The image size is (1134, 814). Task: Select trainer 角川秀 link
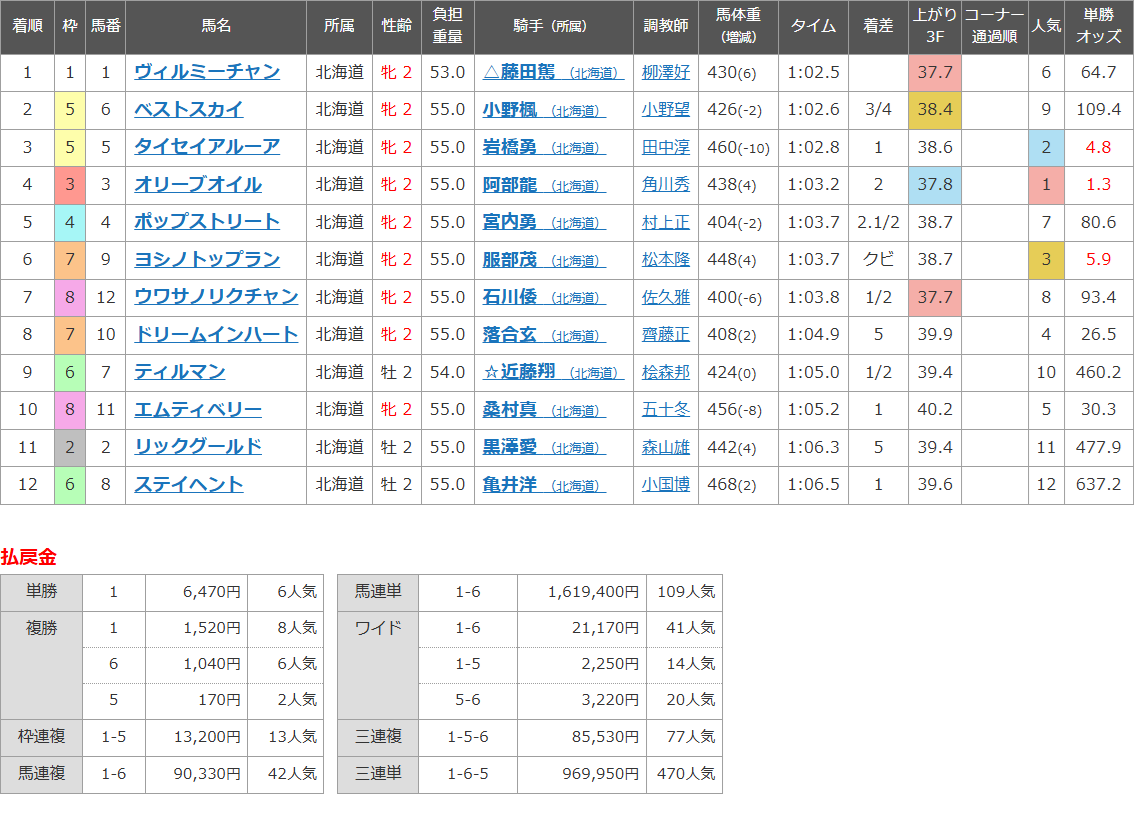pyautogui.click(x=665, y=185)
